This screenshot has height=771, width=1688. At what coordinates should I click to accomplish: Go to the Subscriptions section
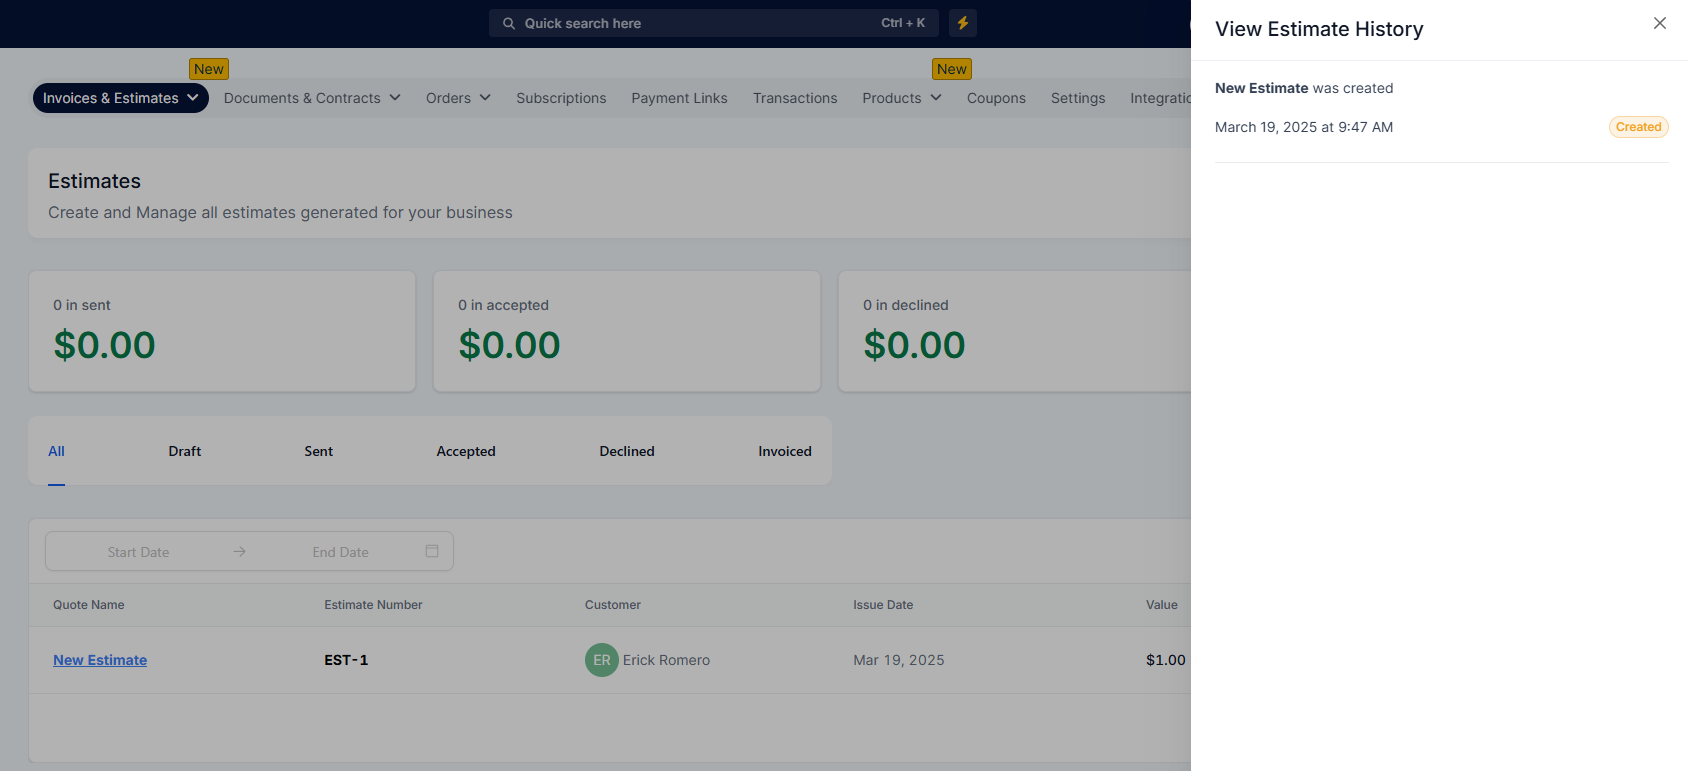561,98
